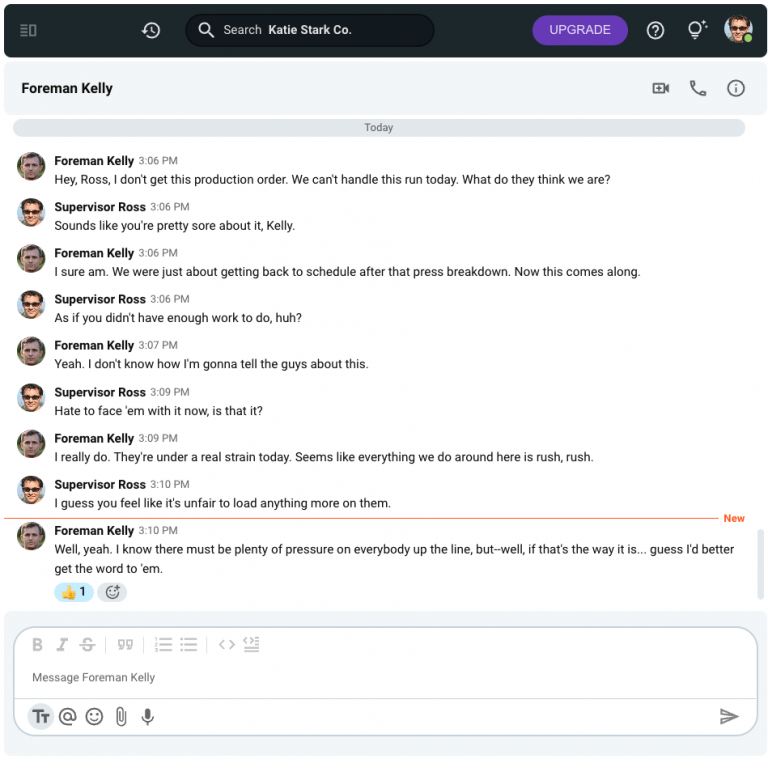Attach a file with the paperclip icon
The height and width of the screenshot is (759, 768).
(121, 716)
